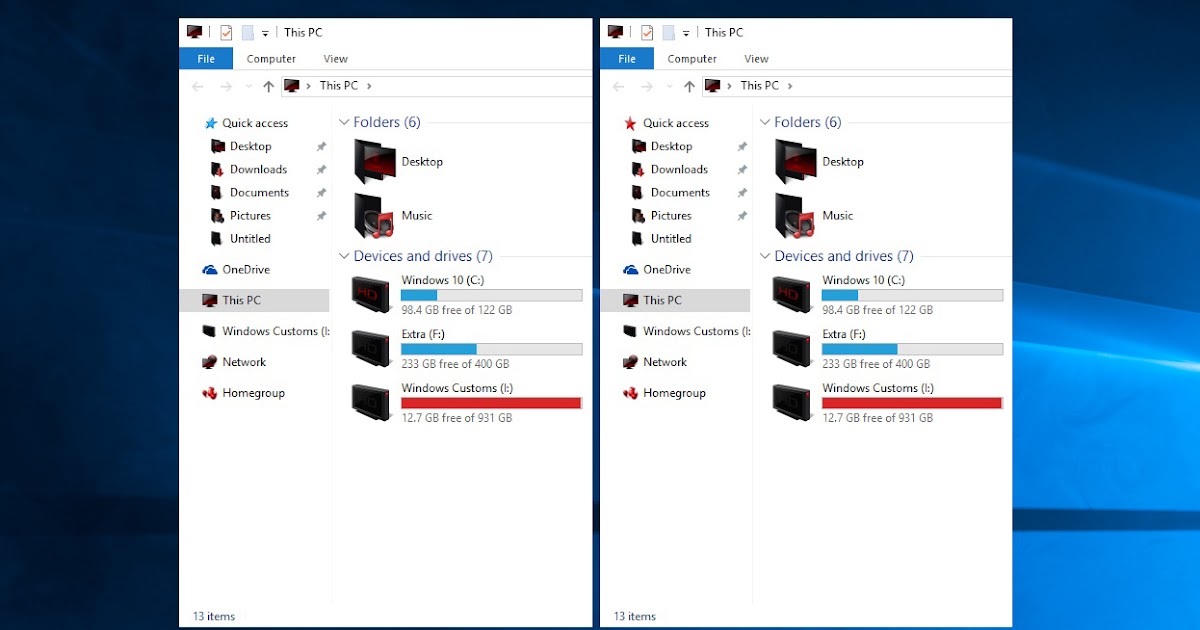Screen dimensions: 1200x630
Task: Click Extra (F:) usage bar in right window
Action: coord(913,349)
